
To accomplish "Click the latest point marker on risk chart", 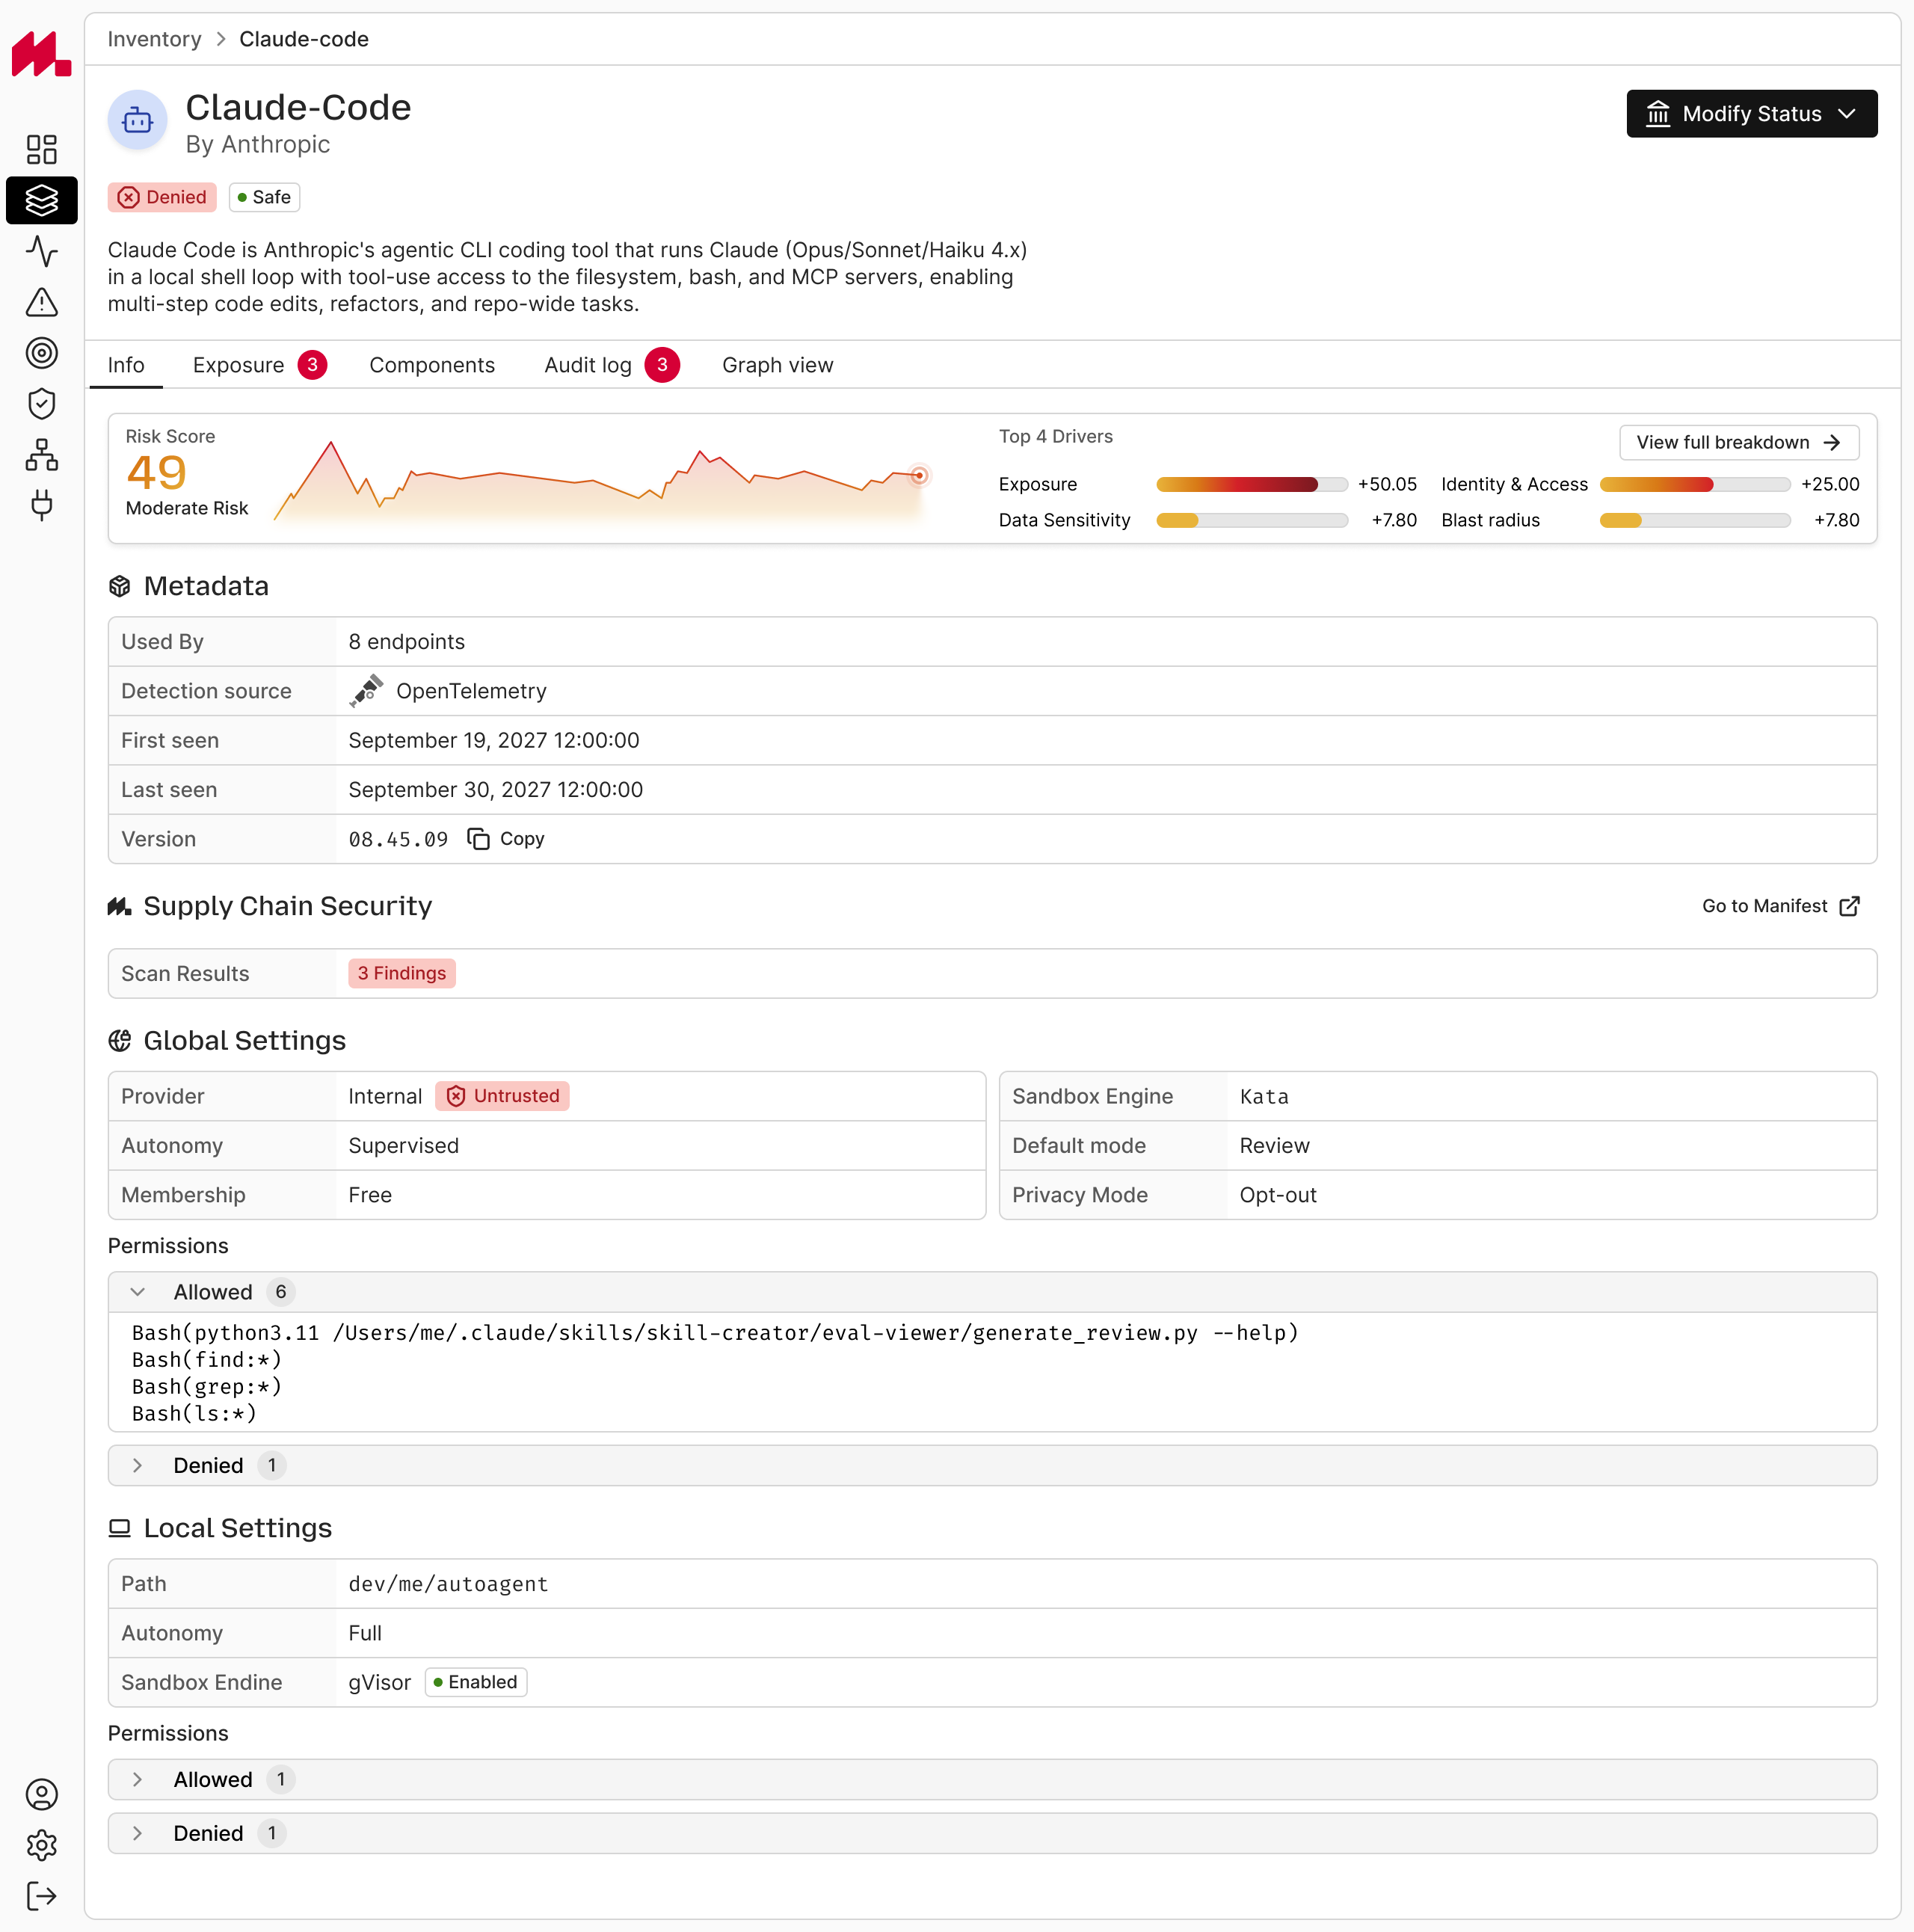I will (919, 476).
